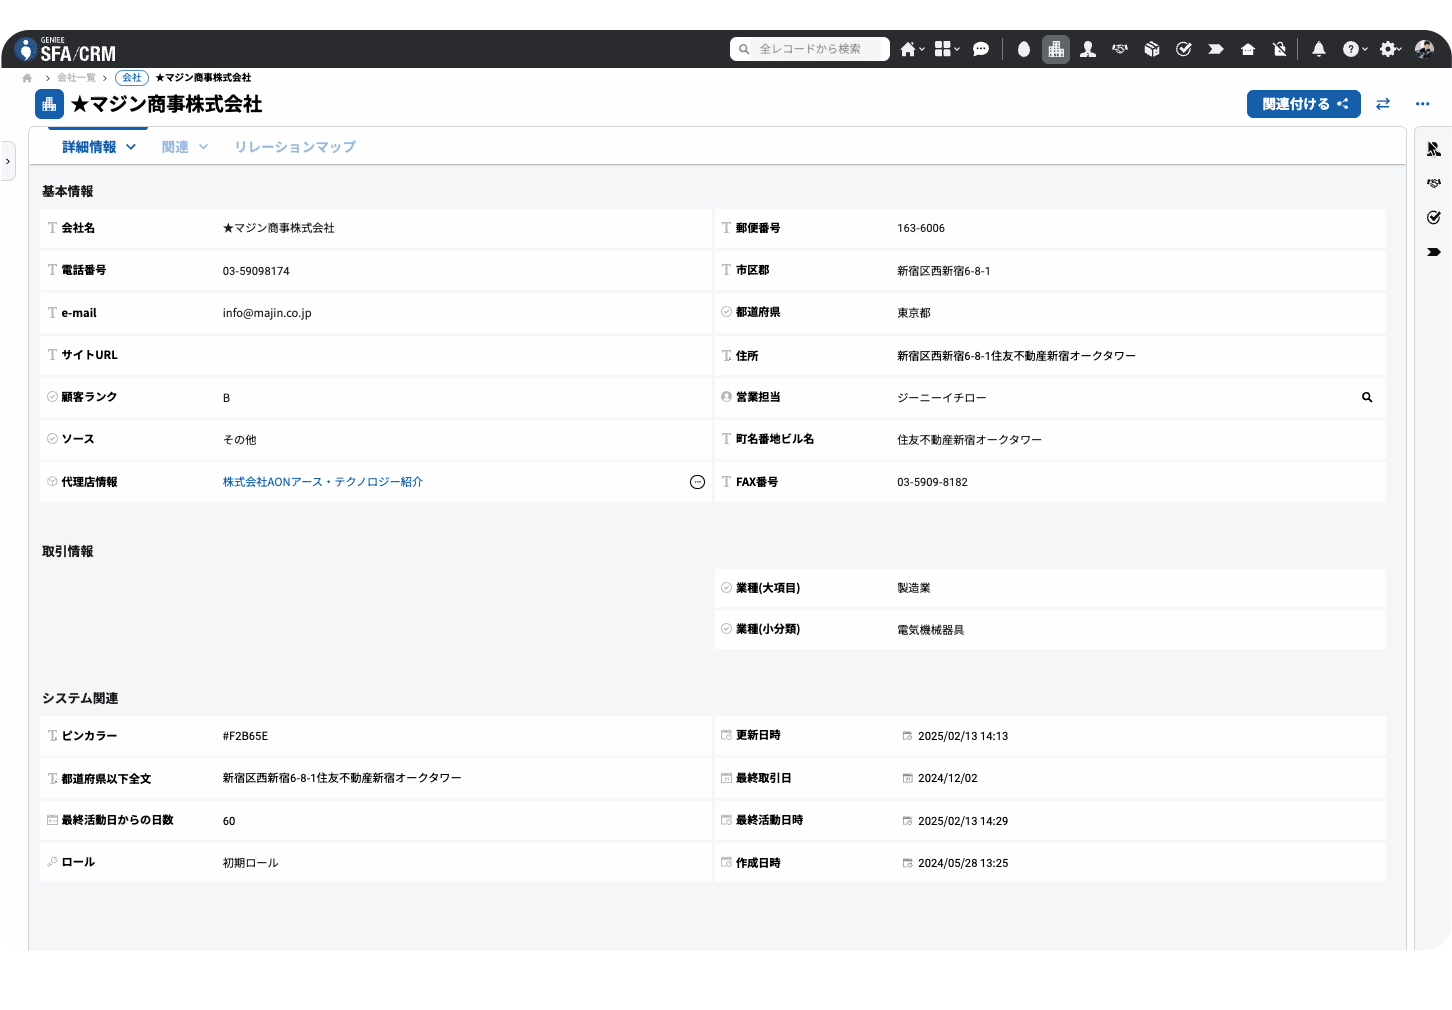Screen dimensions: 1452x1010
Task: Open the question mark help icon
Action: pos(1350,49)
